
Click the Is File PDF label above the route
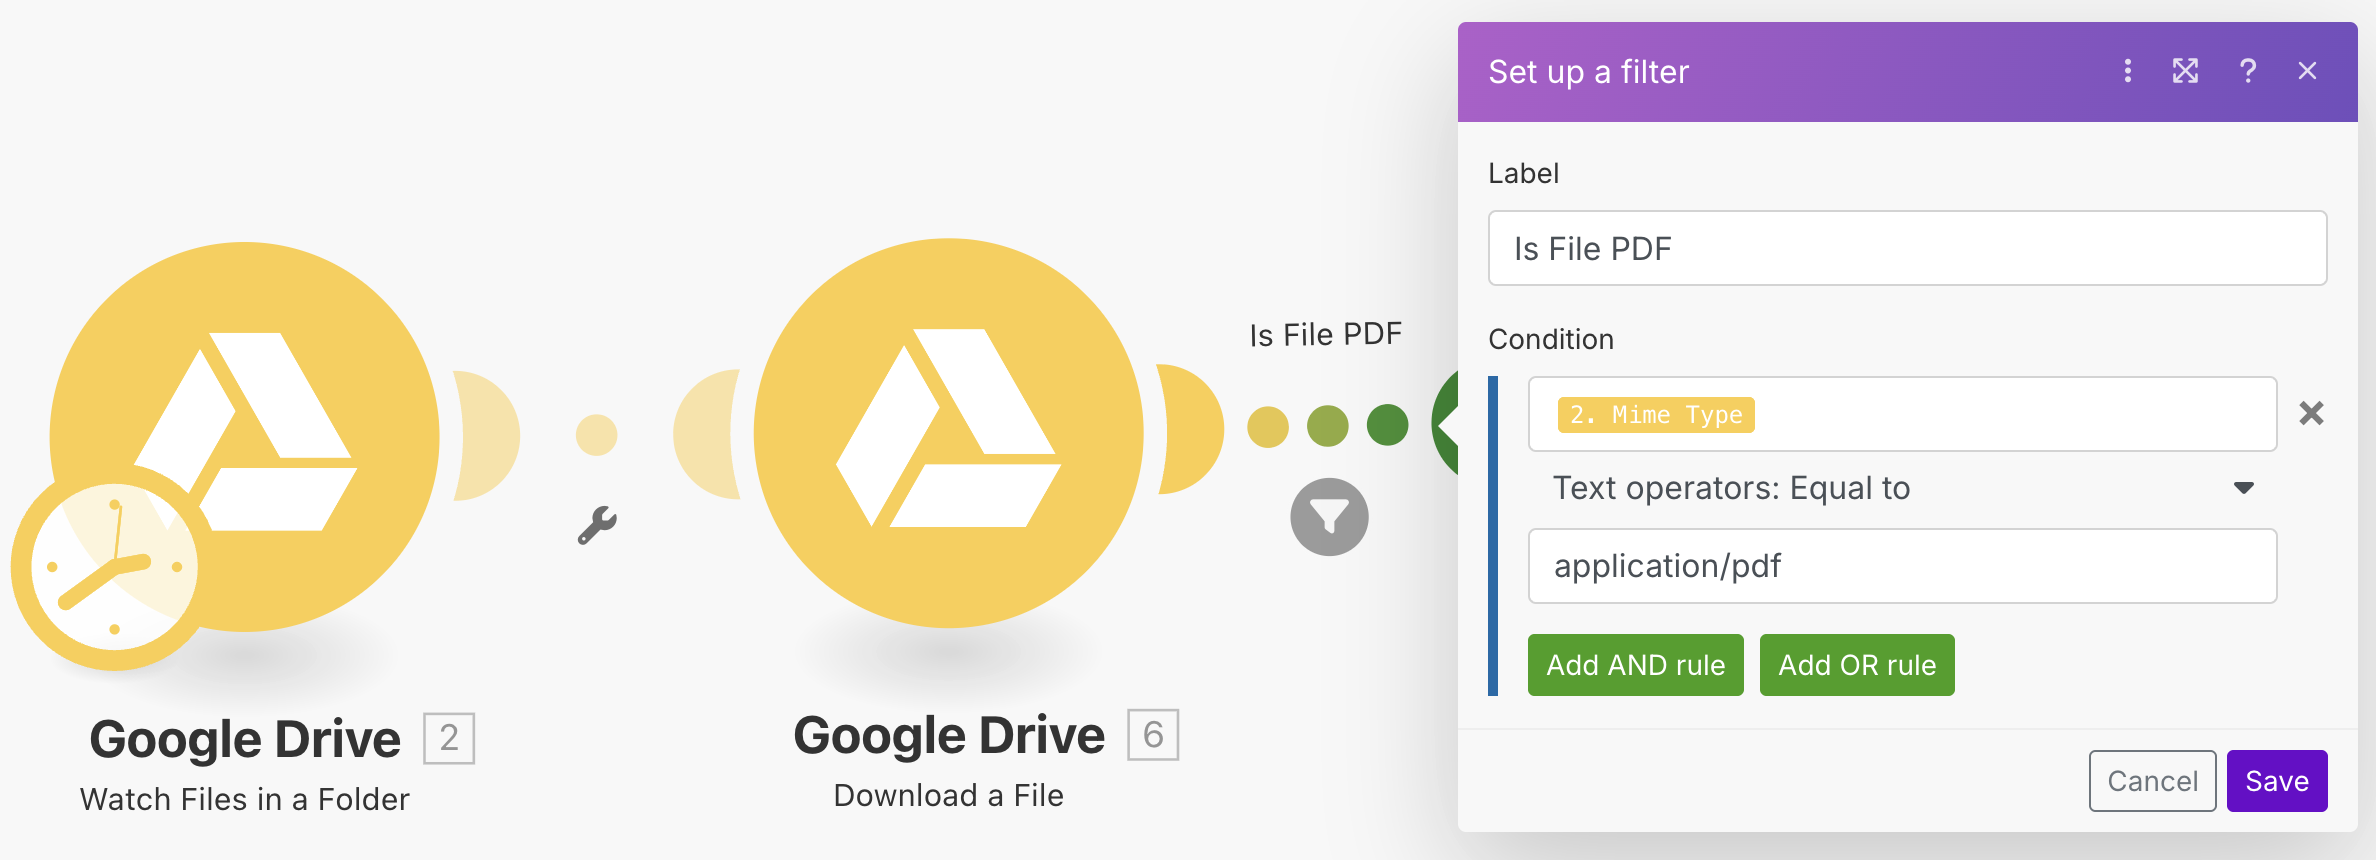tap(1325, 334)
